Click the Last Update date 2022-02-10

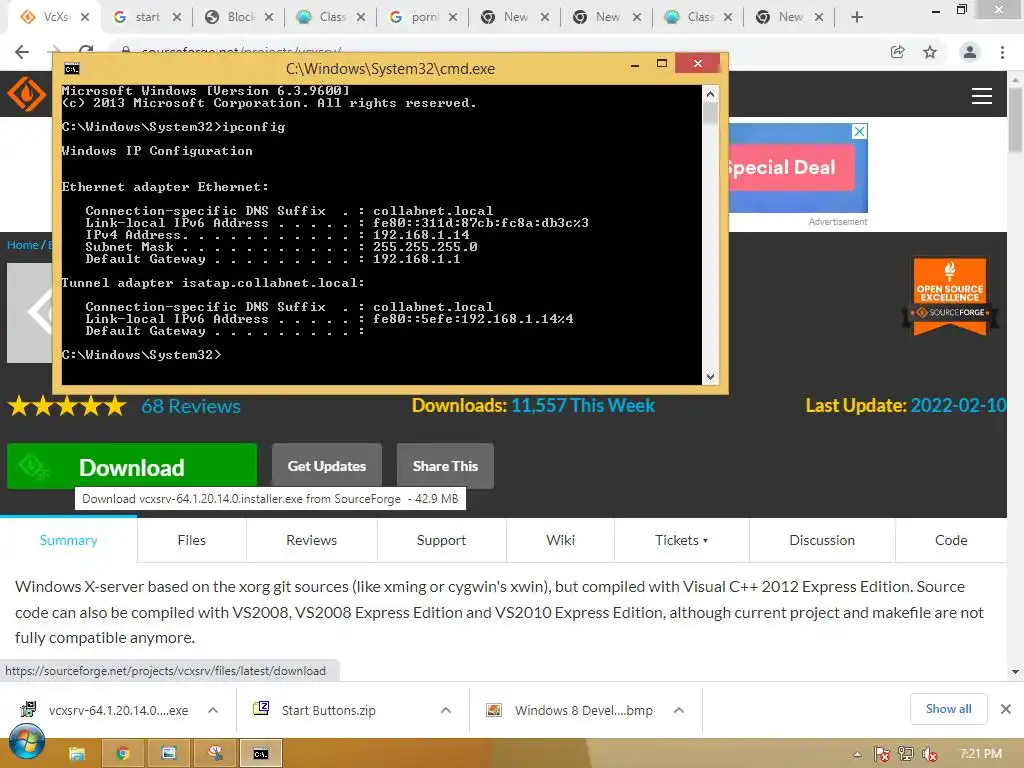click(x=958, y=406)
